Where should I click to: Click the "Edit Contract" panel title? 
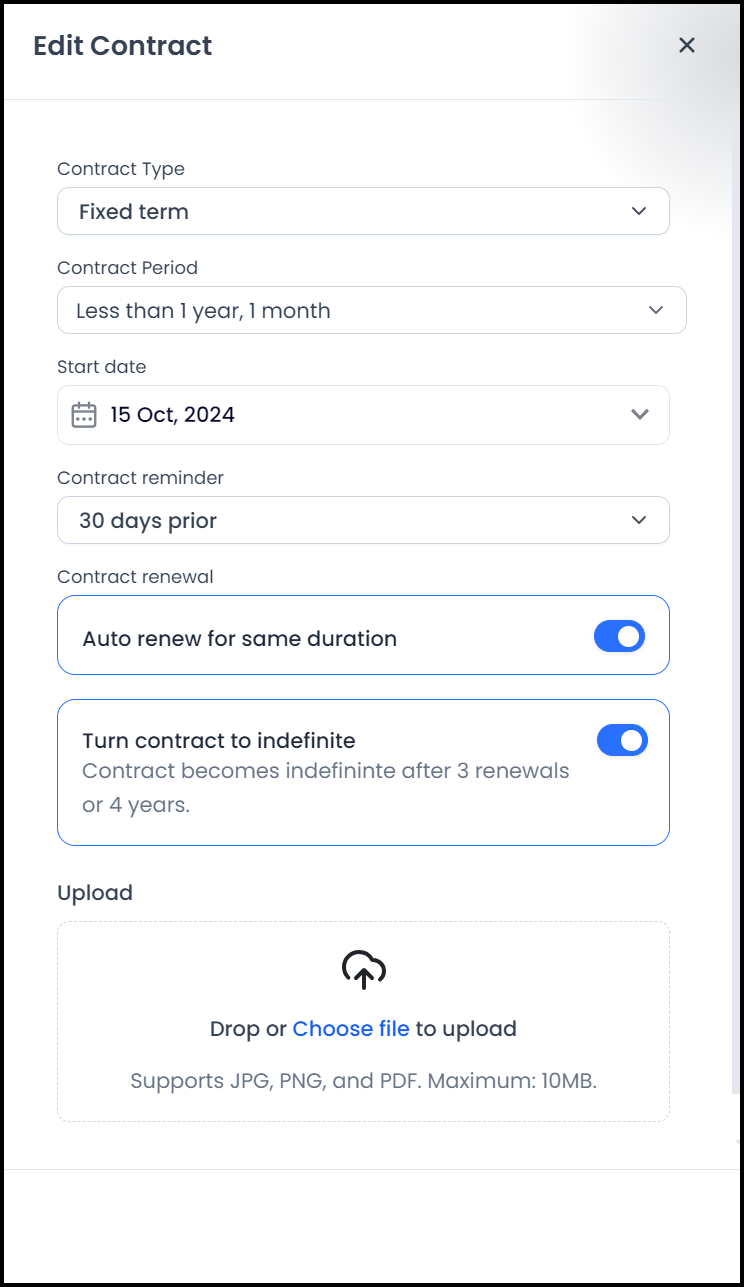click(123, 46)
